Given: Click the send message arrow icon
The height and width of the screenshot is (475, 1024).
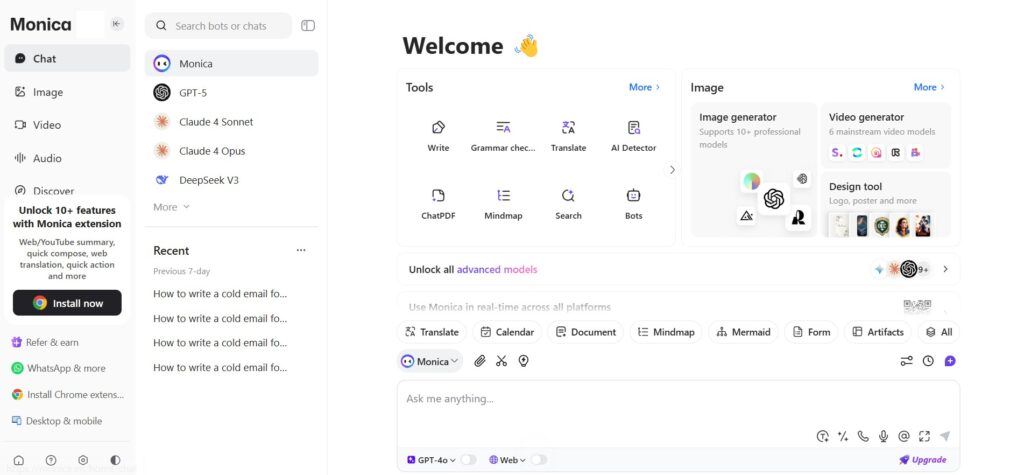Looking at the screenshot, I should pyautogui.click(x=944, y=436).
